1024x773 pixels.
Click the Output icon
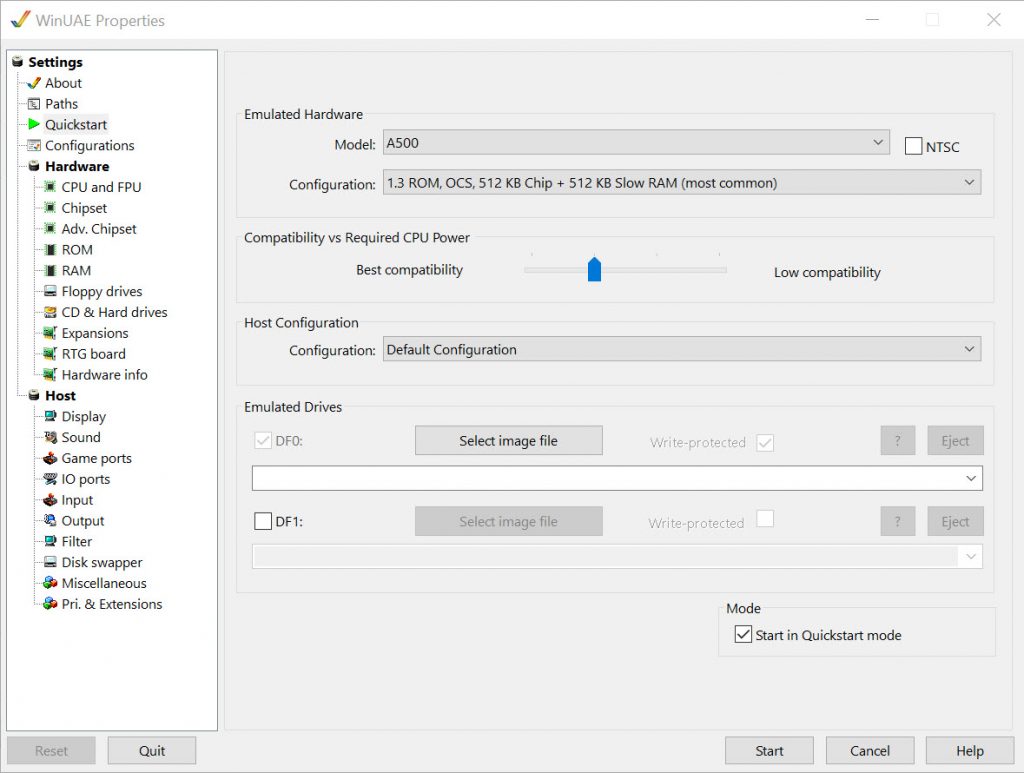tap(50, 520)
